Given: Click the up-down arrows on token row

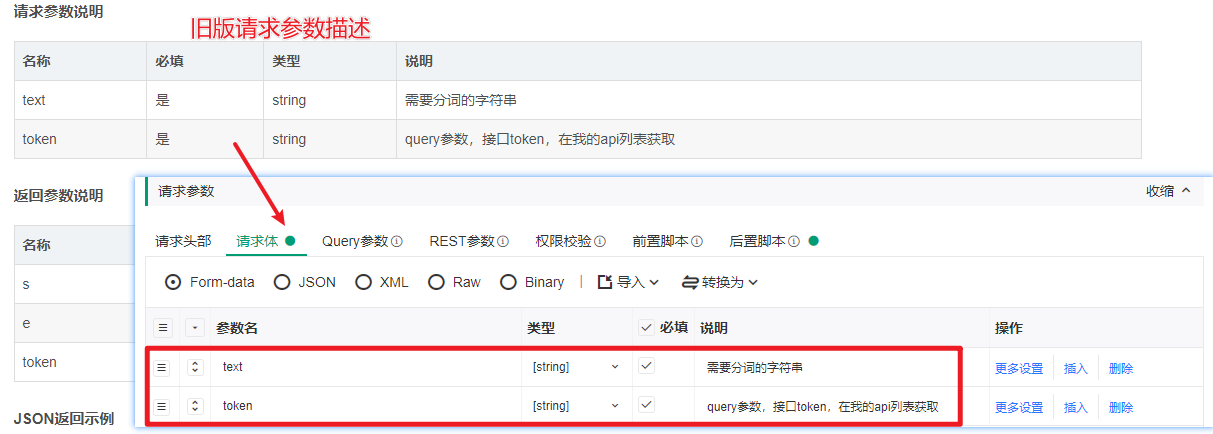Looking at the screenshot, I should 195,406.
